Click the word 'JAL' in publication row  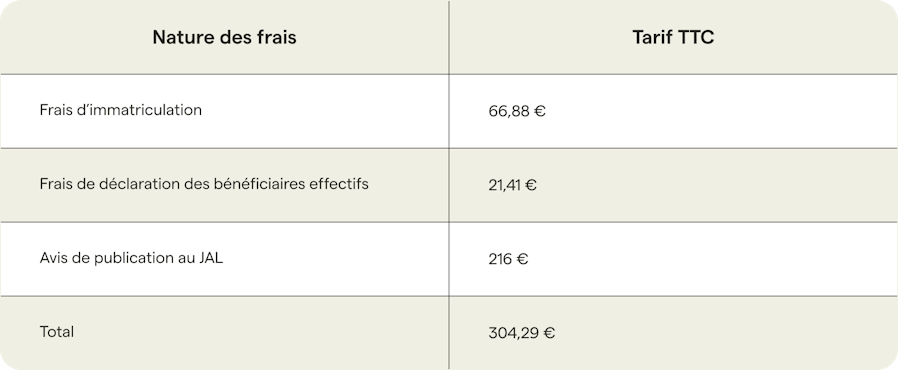point(211,258)
